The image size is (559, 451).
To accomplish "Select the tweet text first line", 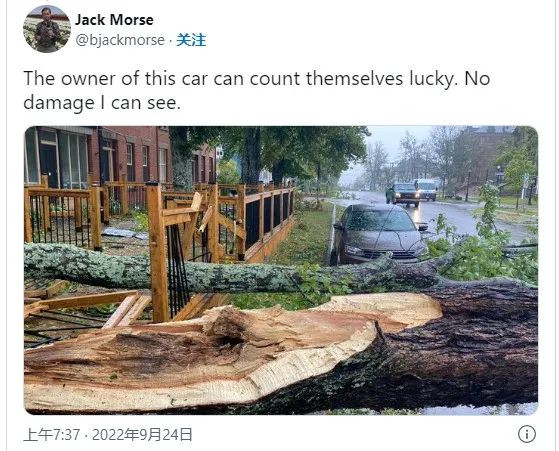I will point(257,79).
